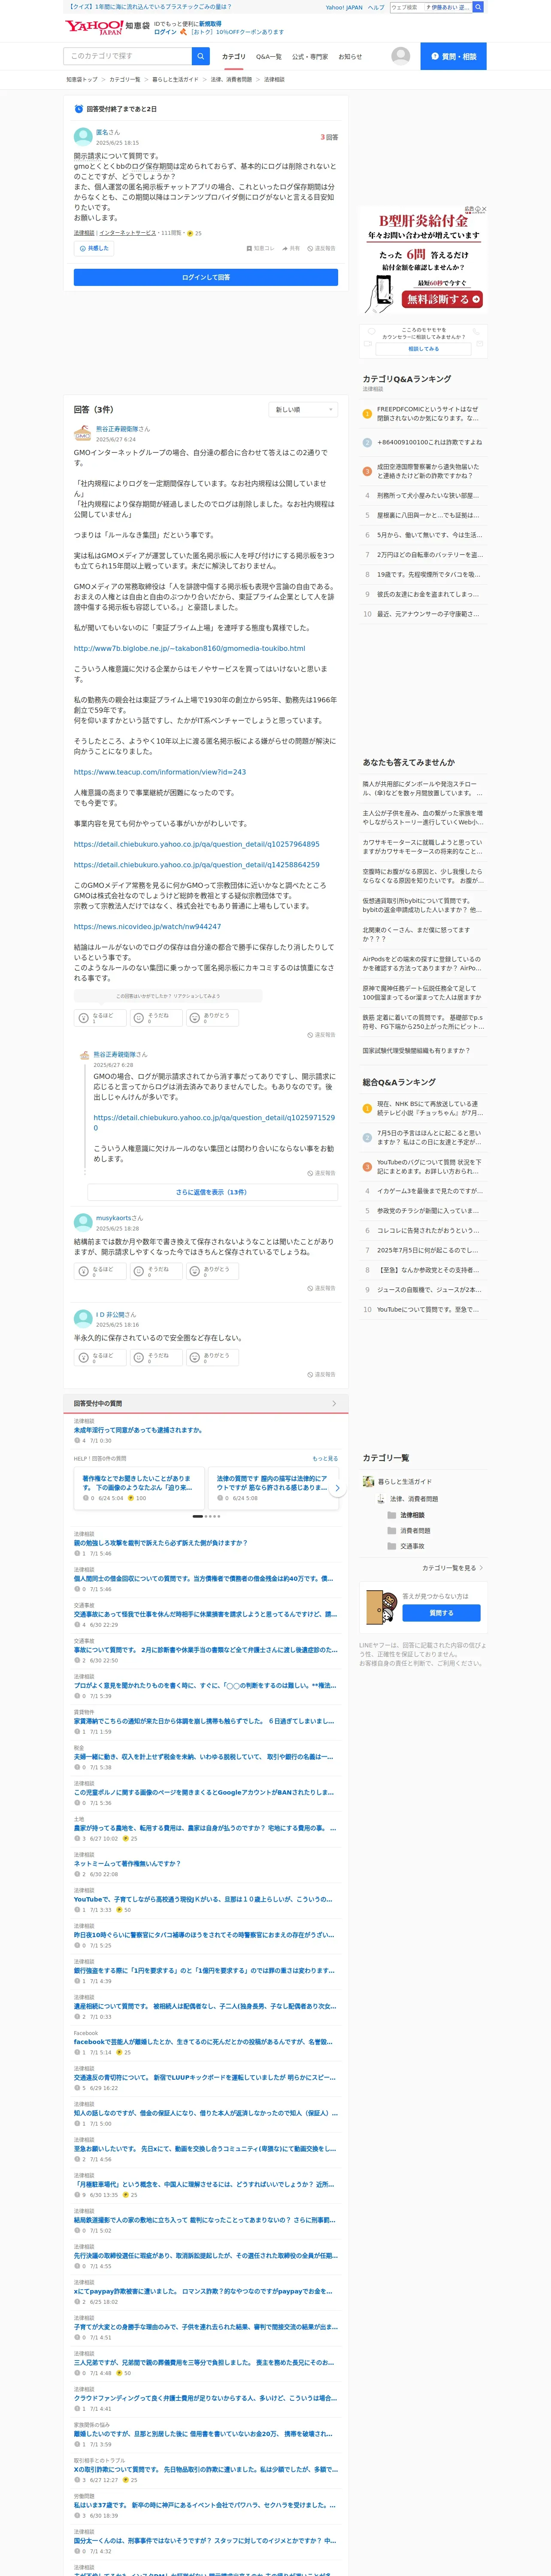Click the top-right web search magnifier icon

(478, 7)
